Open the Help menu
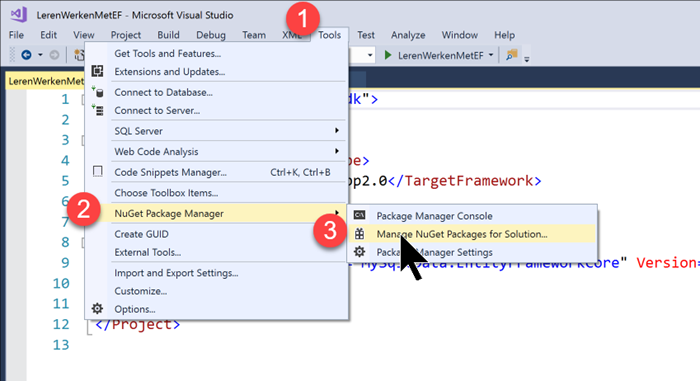This screenshot has height=381, width=700. click(x=504, y=35)
